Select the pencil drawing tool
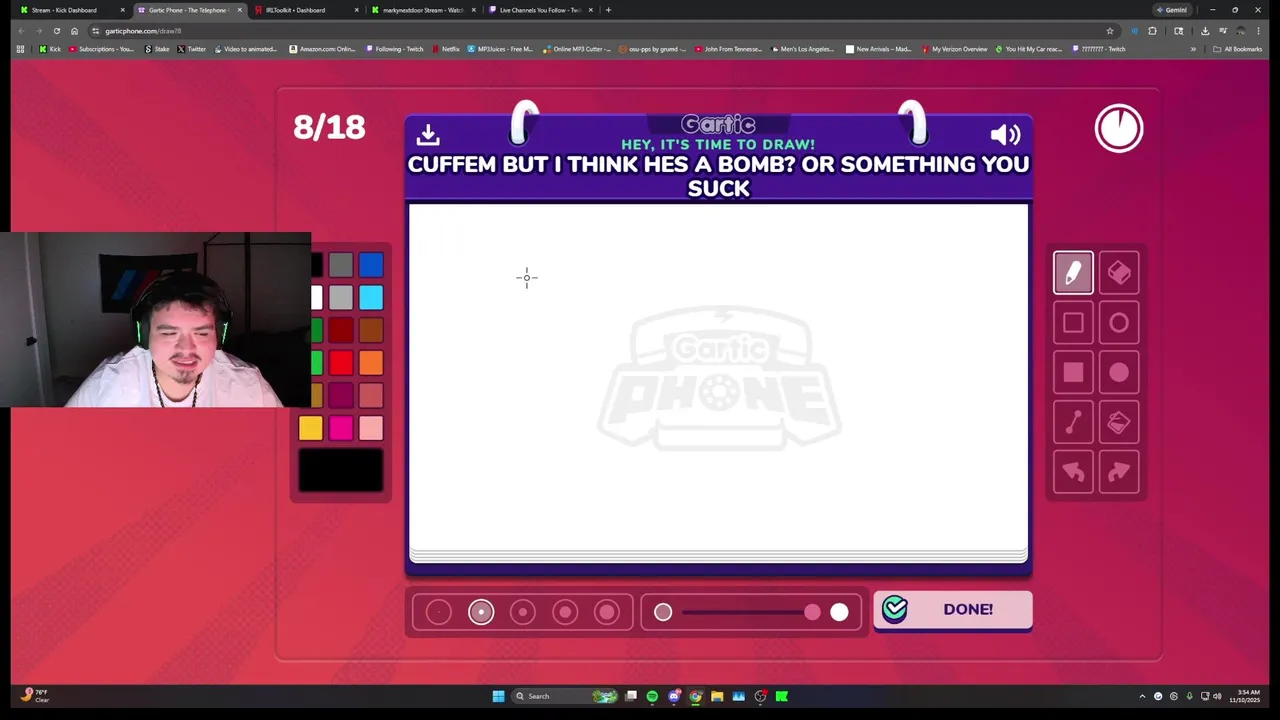The width and height of the screenshot is (1280, 720). coord(1073,273)
